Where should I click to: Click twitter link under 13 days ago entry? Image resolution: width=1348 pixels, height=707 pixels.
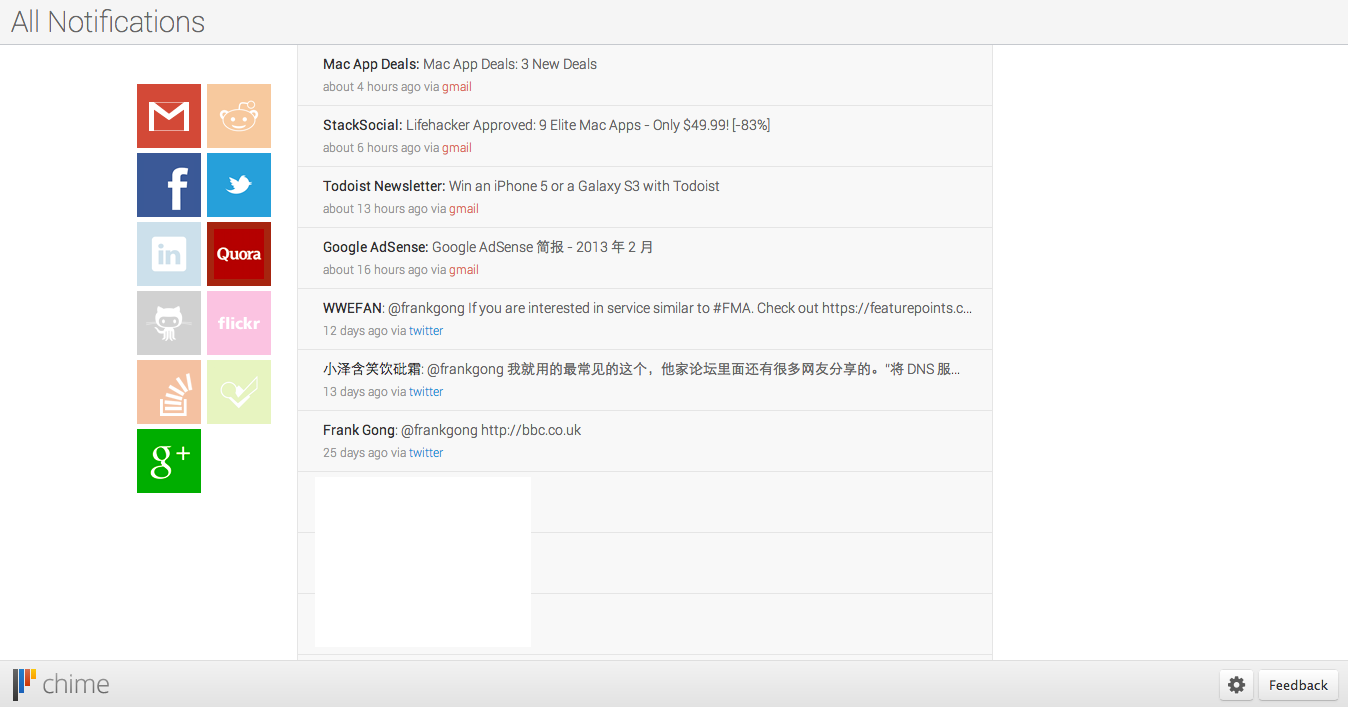click(x=426, y=392)
